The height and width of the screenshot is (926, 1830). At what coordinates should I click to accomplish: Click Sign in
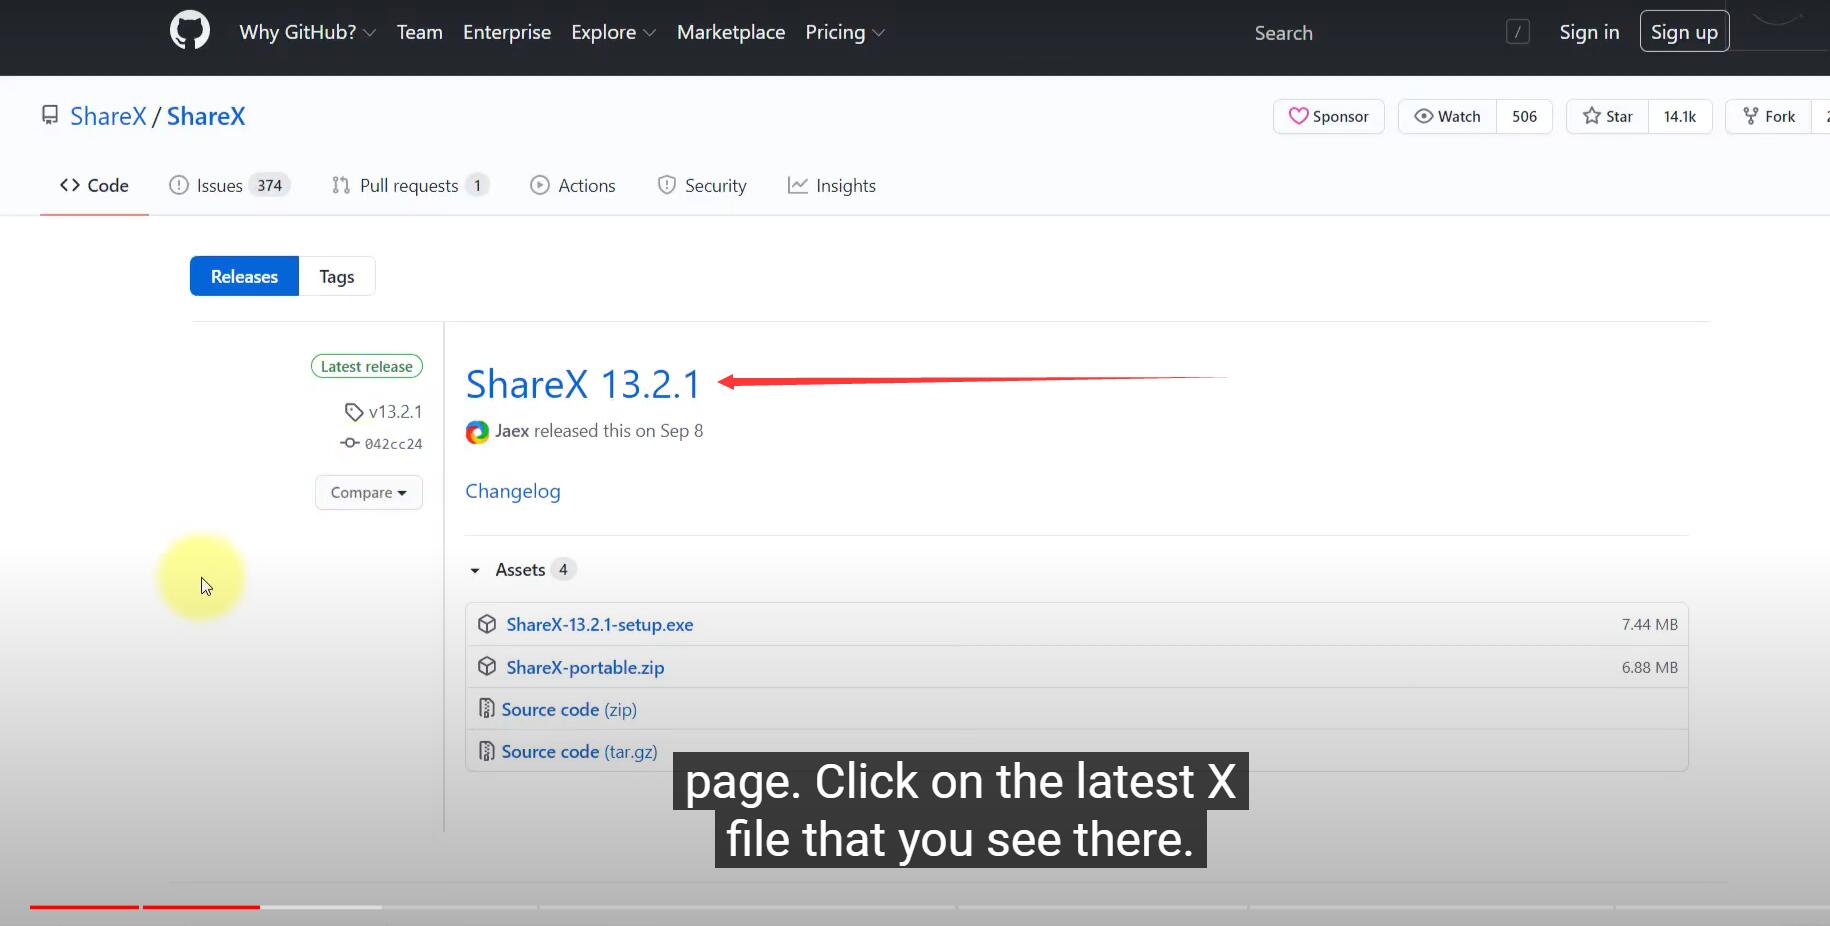pyautogui.click(x=1589, y=32)
